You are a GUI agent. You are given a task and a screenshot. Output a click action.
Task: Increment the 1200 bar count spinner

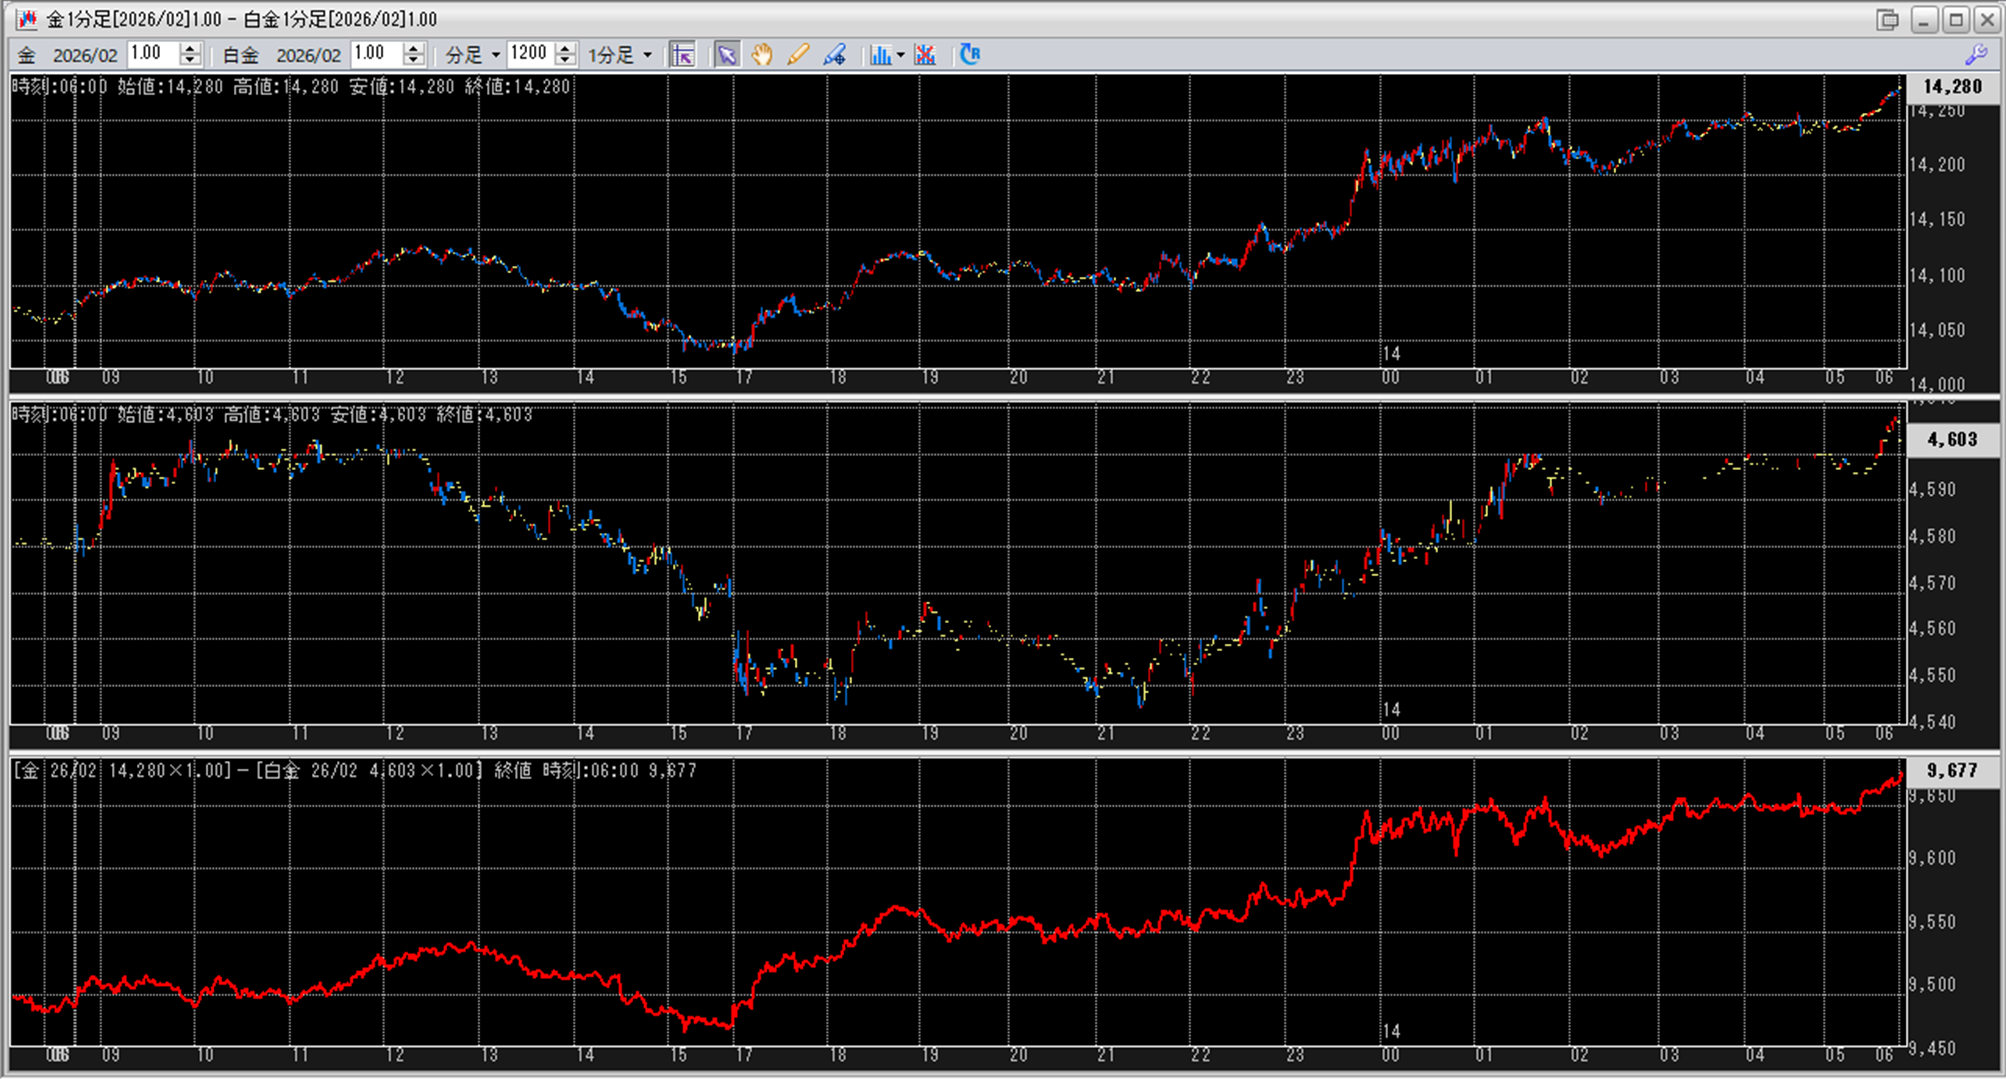pos(566,49)
